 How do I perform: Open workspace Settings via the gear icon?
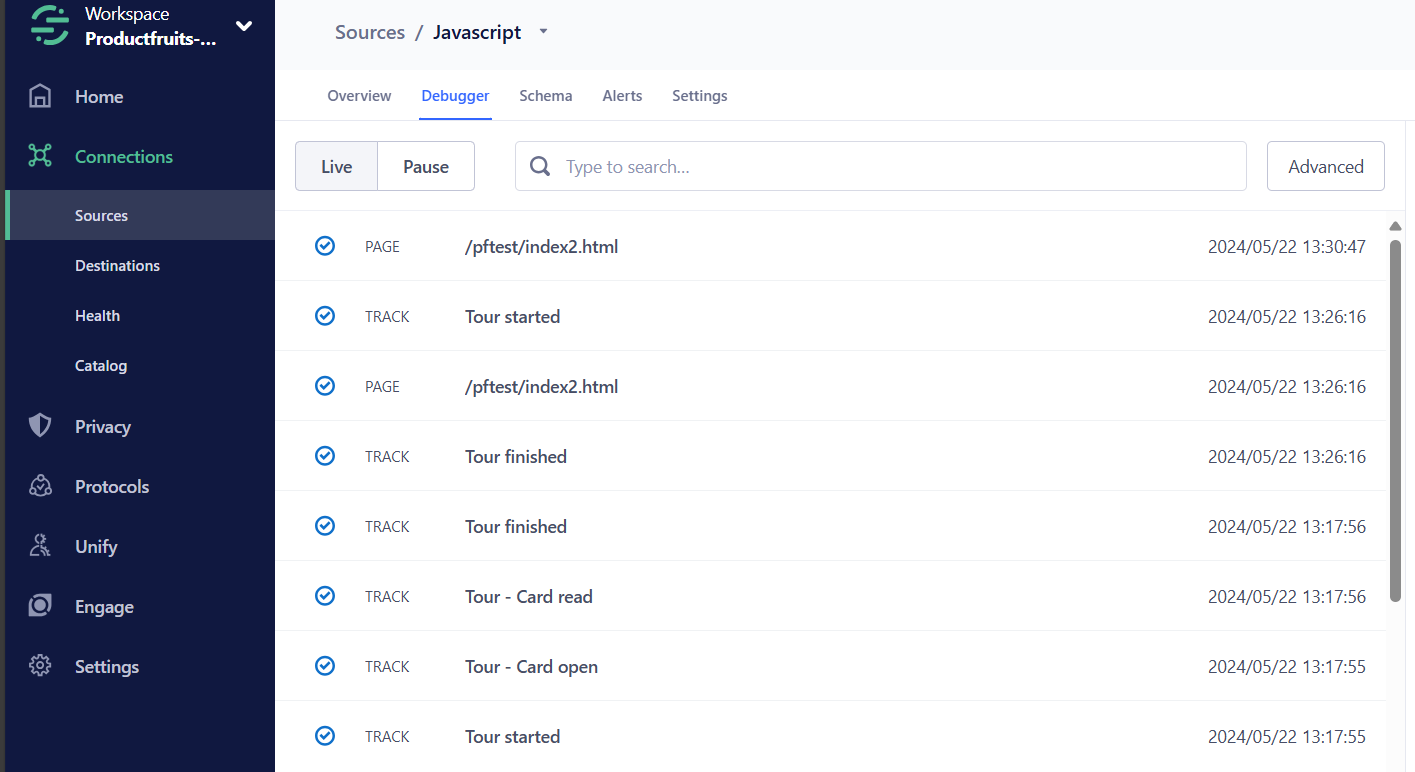tap(40, 666)
